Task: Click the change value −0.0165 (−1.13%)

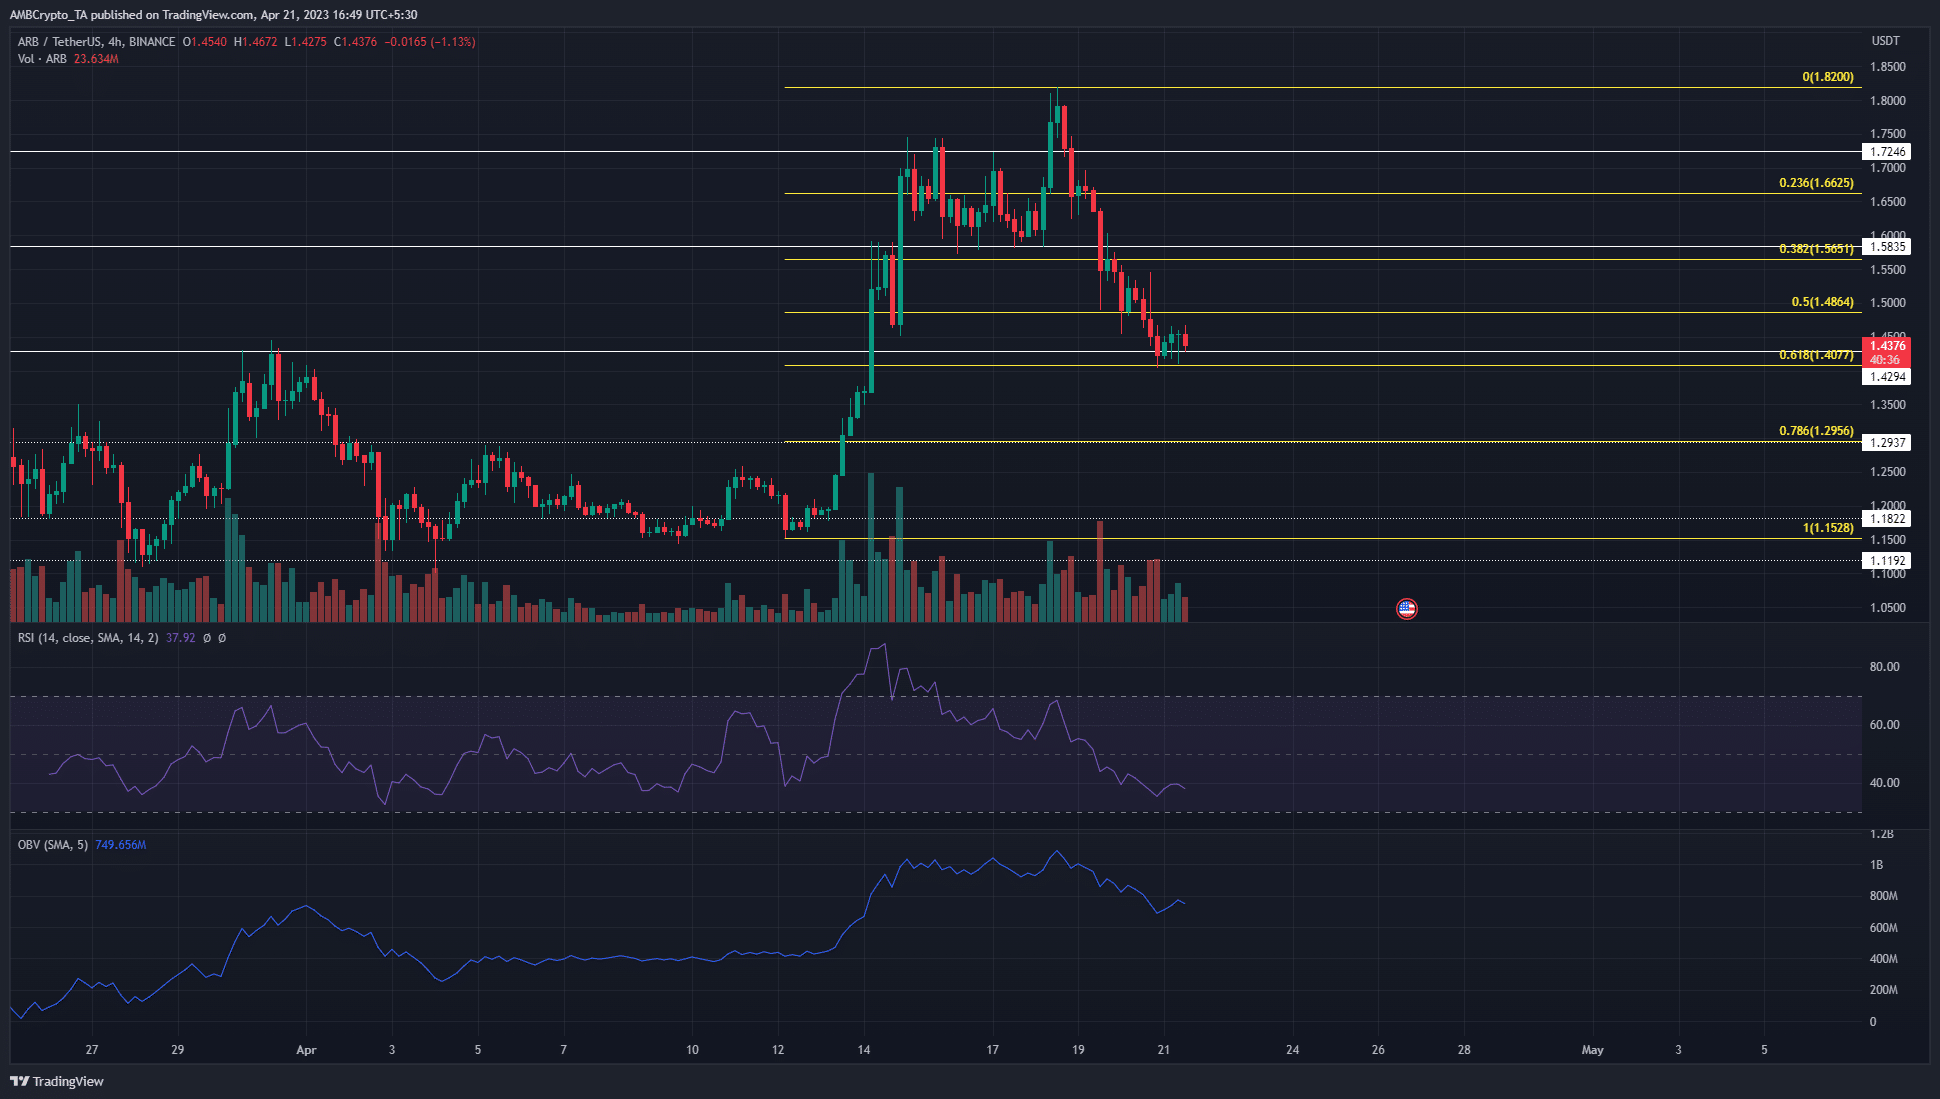Action: 430,42
